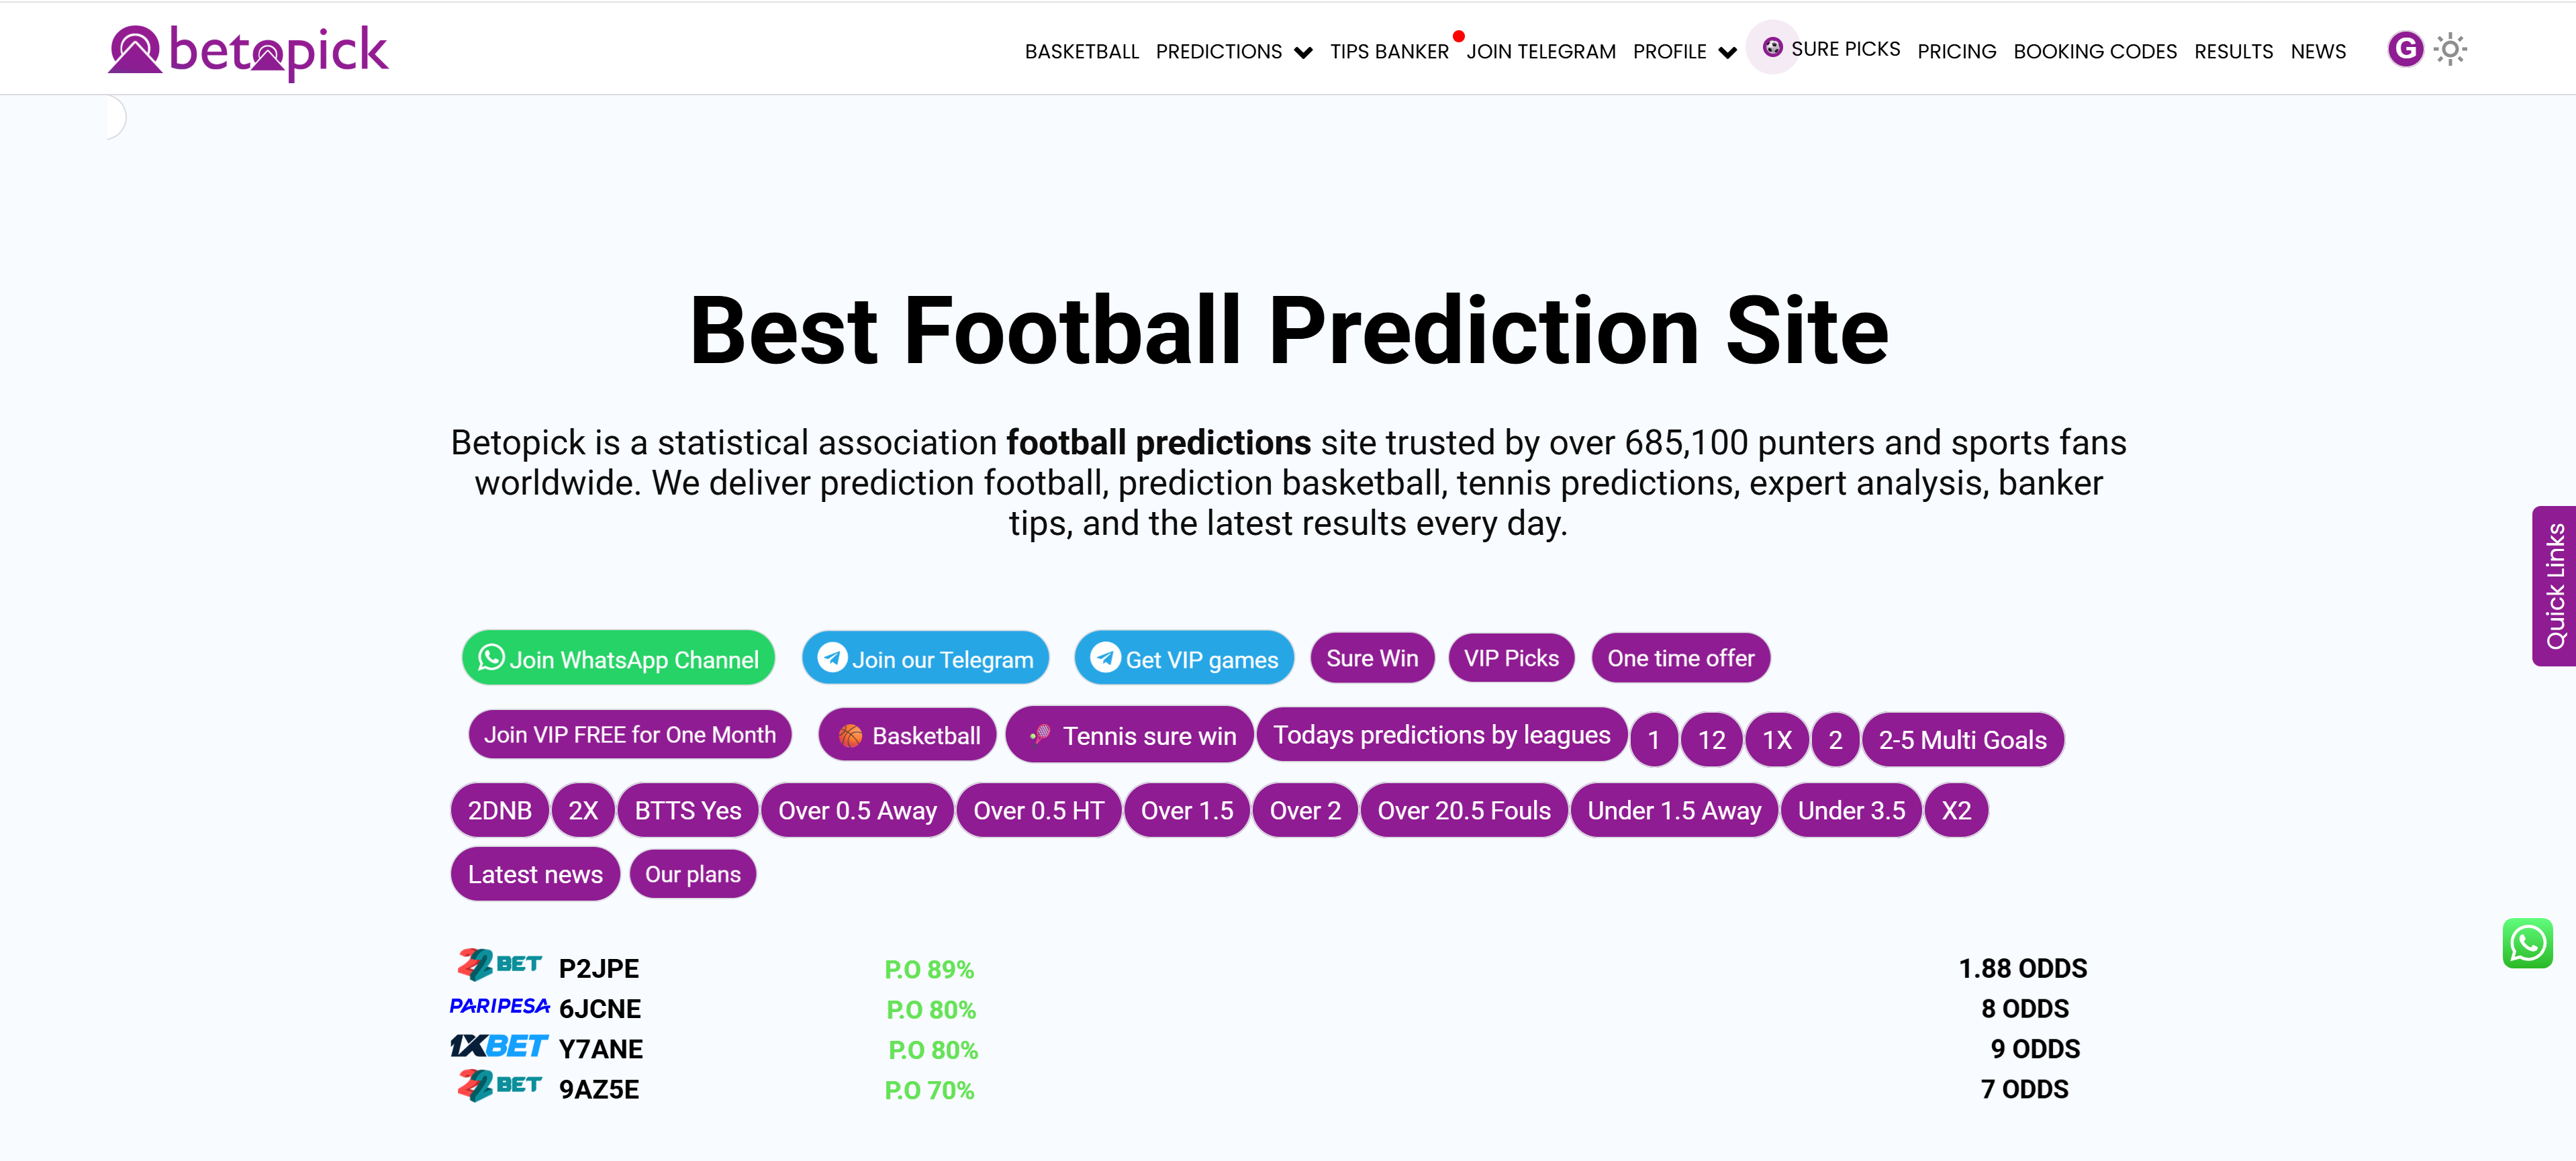Go to the Results menu item
Screen dimensions: 2576x1161
point(2233,52)
